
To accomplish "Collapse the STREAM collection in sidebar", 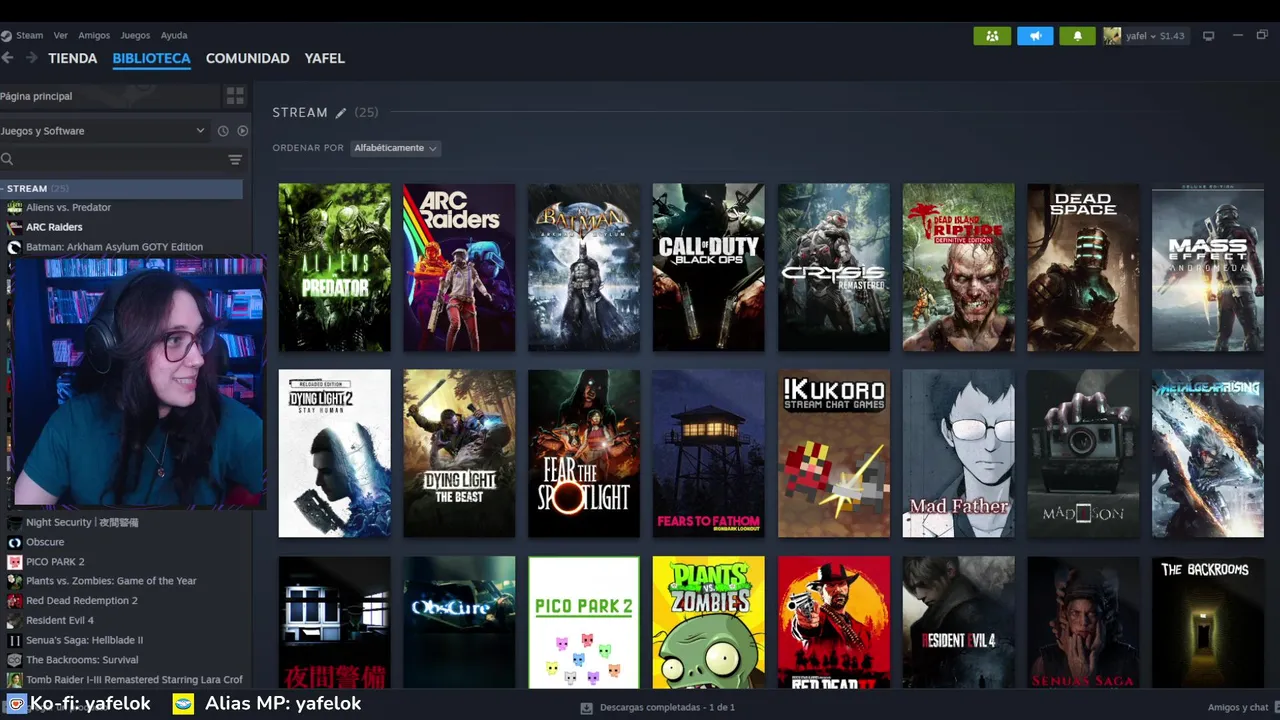I will click(x=4, y=188).
